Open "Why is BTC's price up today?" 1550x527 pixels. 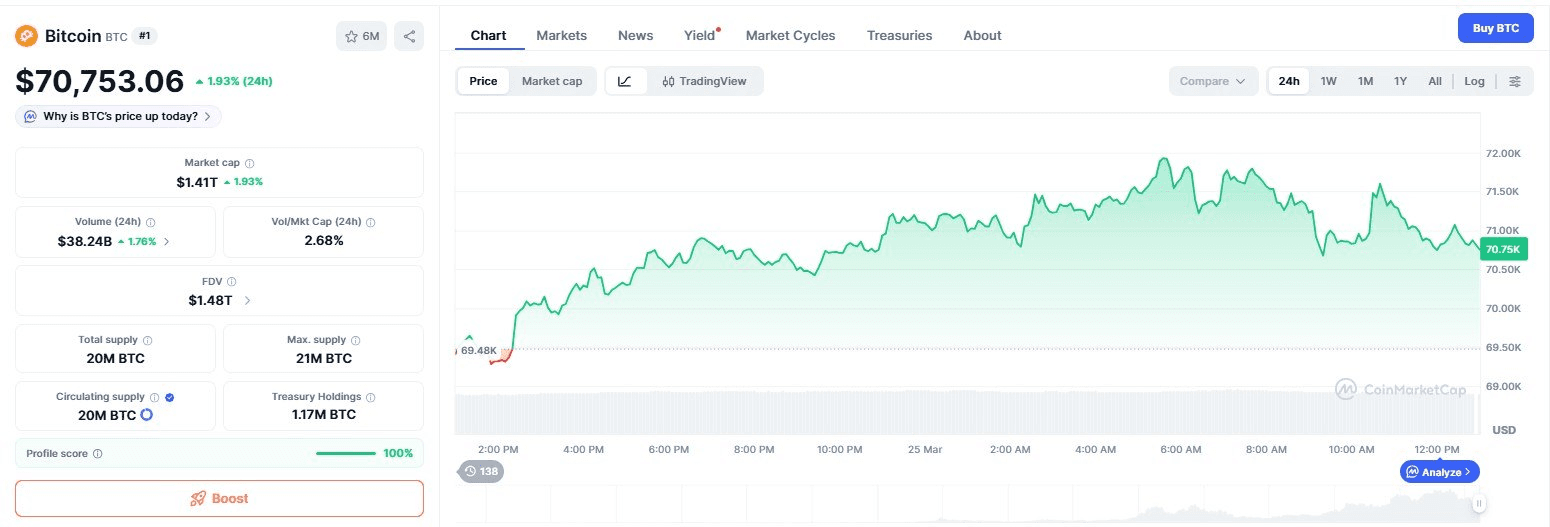(x=118, y=116)
